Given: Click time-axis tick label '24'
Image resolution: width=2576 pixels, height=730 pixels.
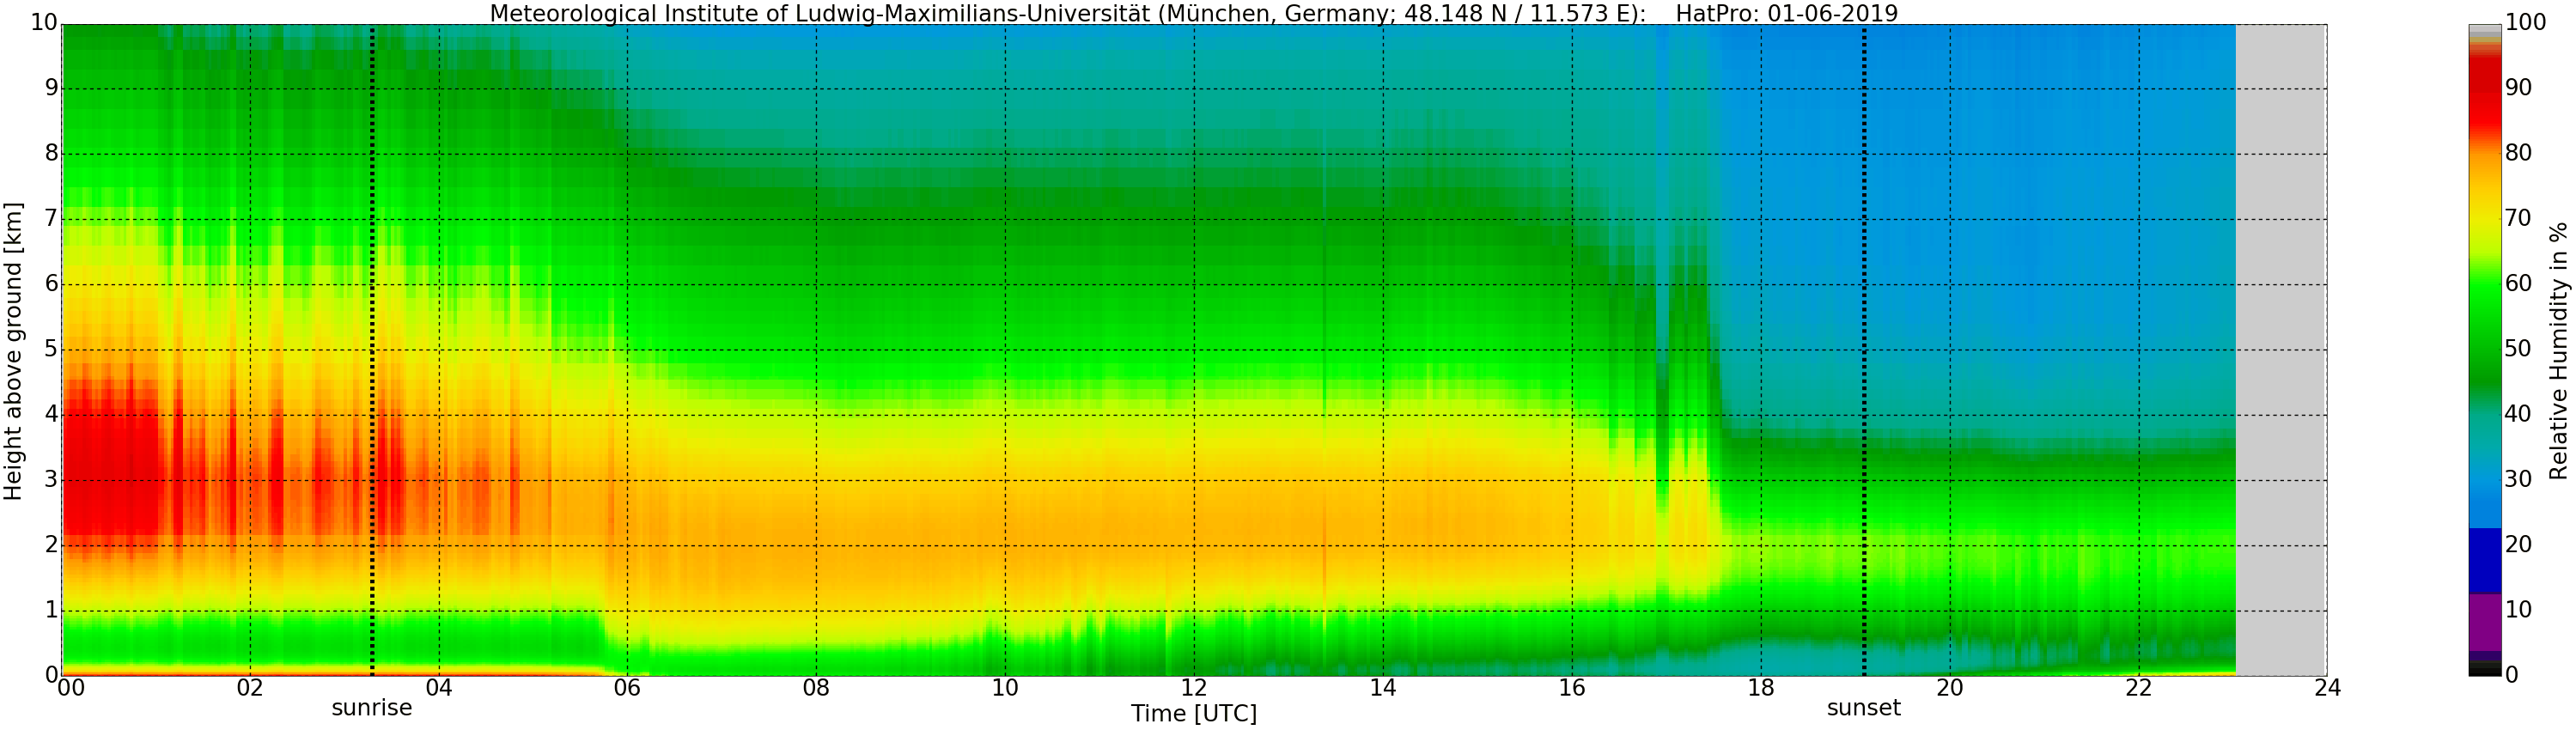Looking at the screenshot, I should pyautogui.click(x=2327, y=688).
